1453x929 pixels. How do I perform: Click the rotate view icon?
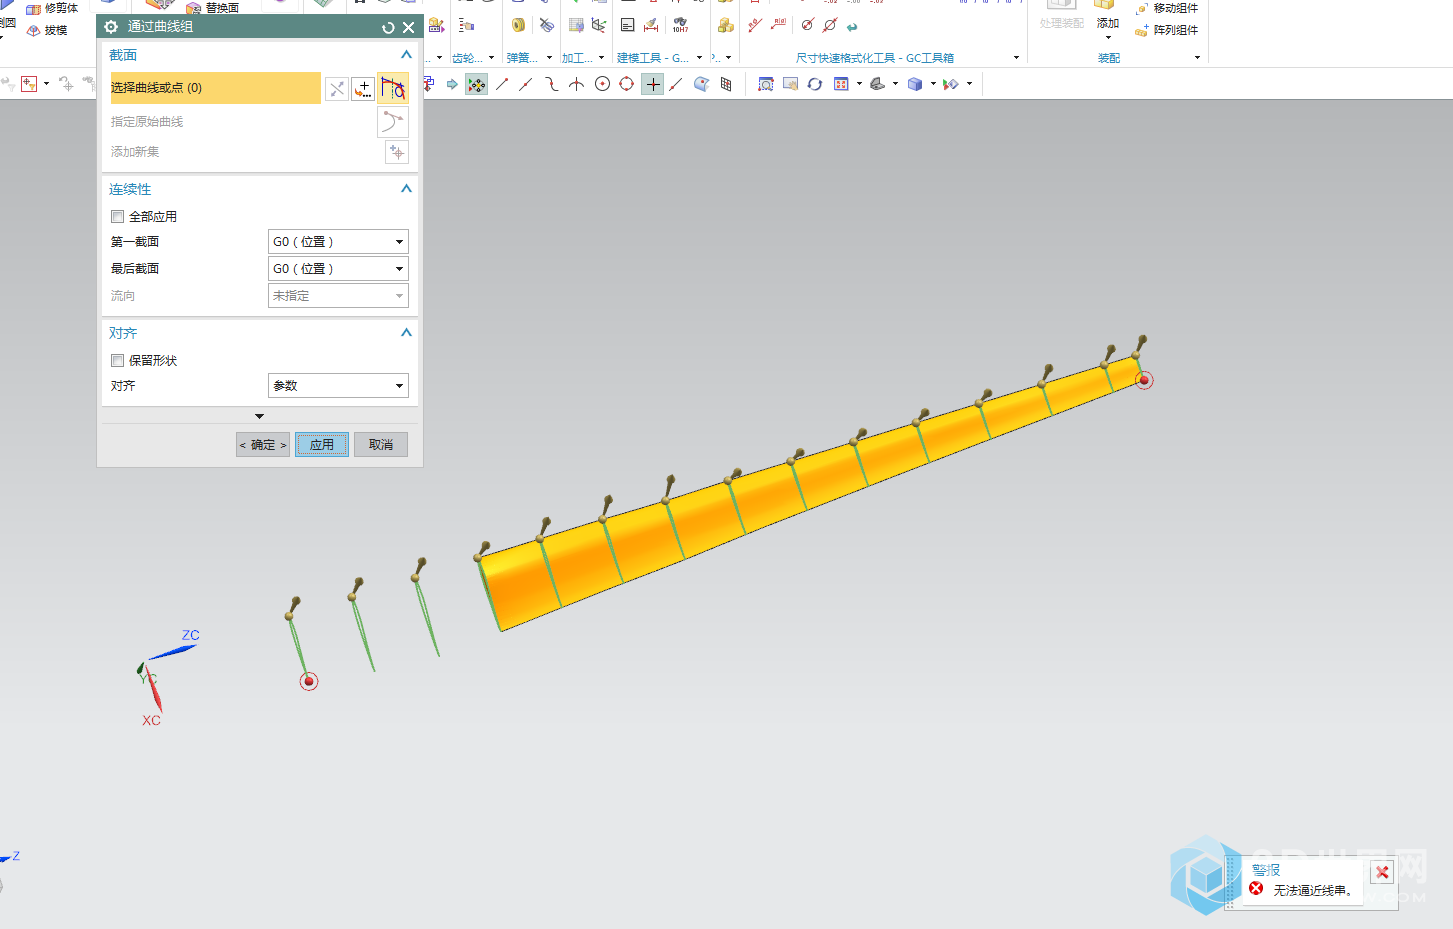tap(815, 85)
